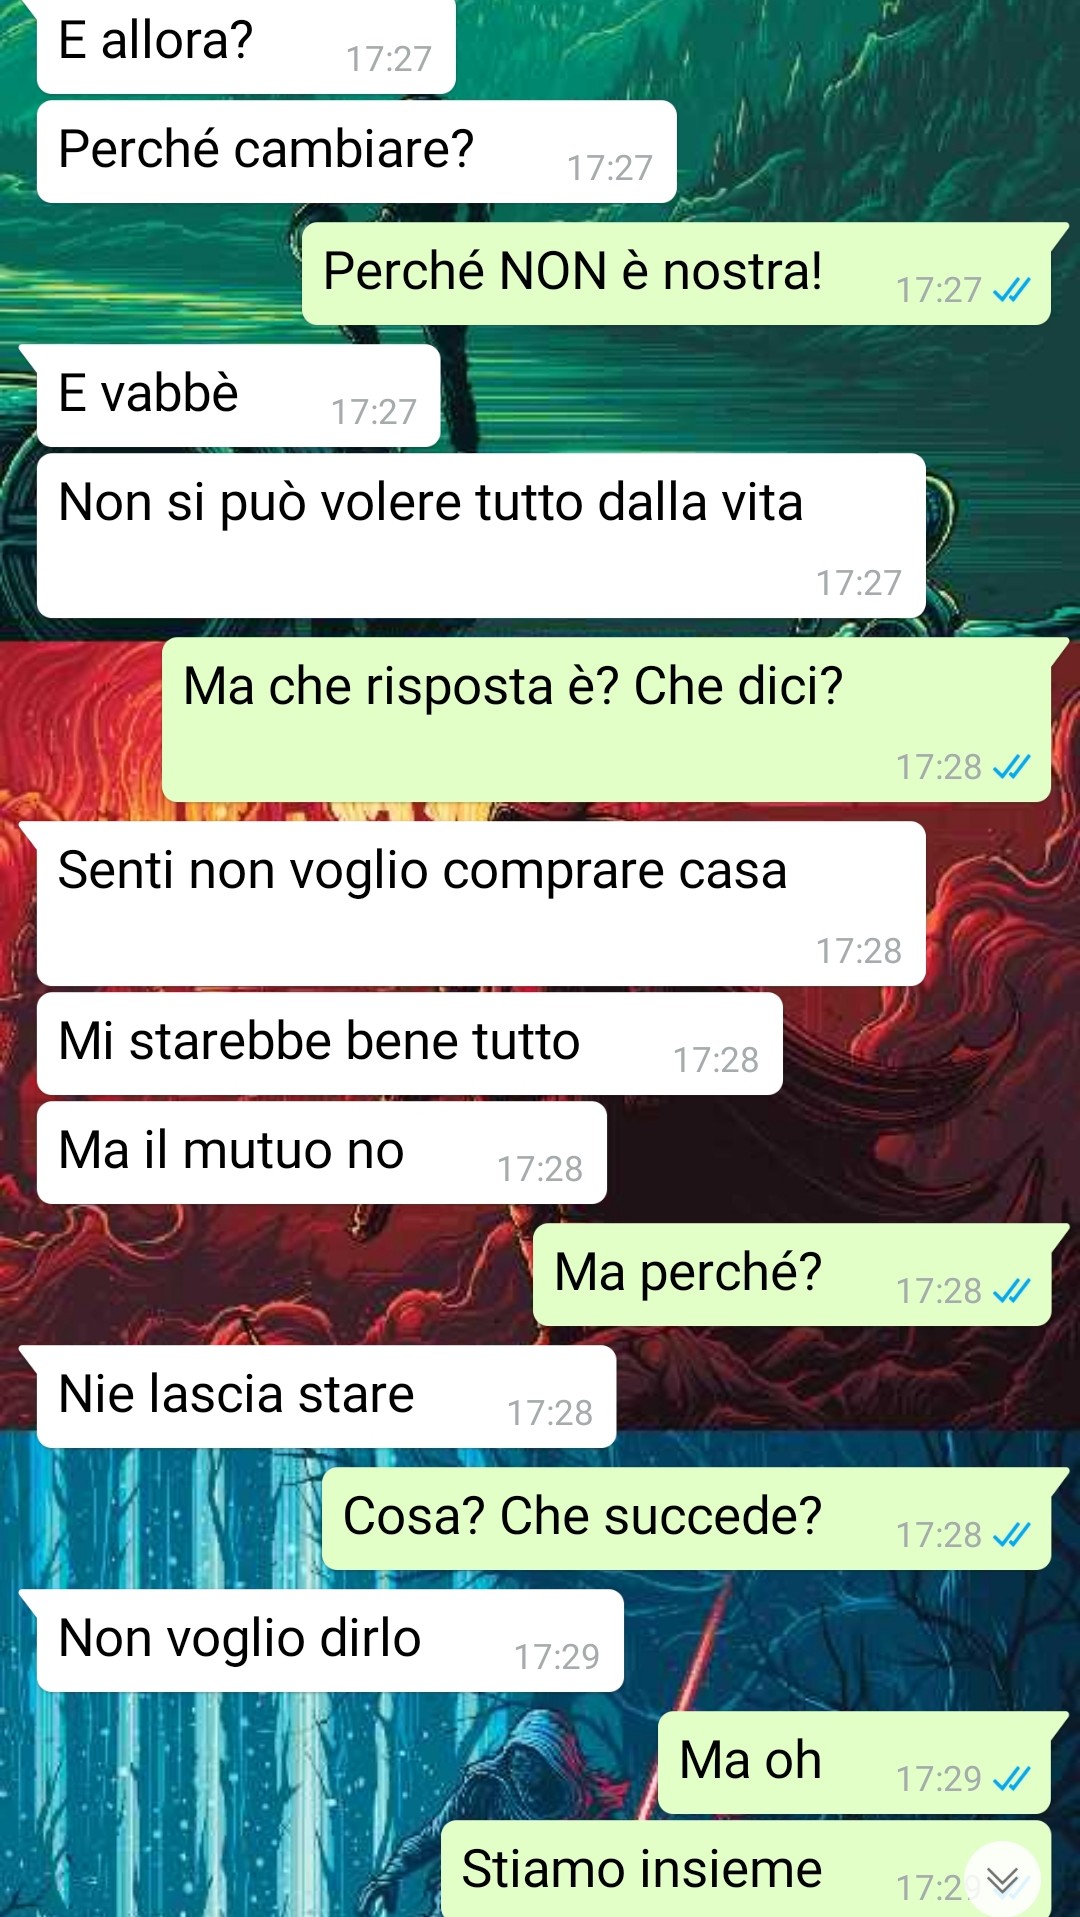Viewport: 1080px width, 1917px height.
Task: Select the 'Nie lascia stare' bubble
Action: (x=326, y=1397)
